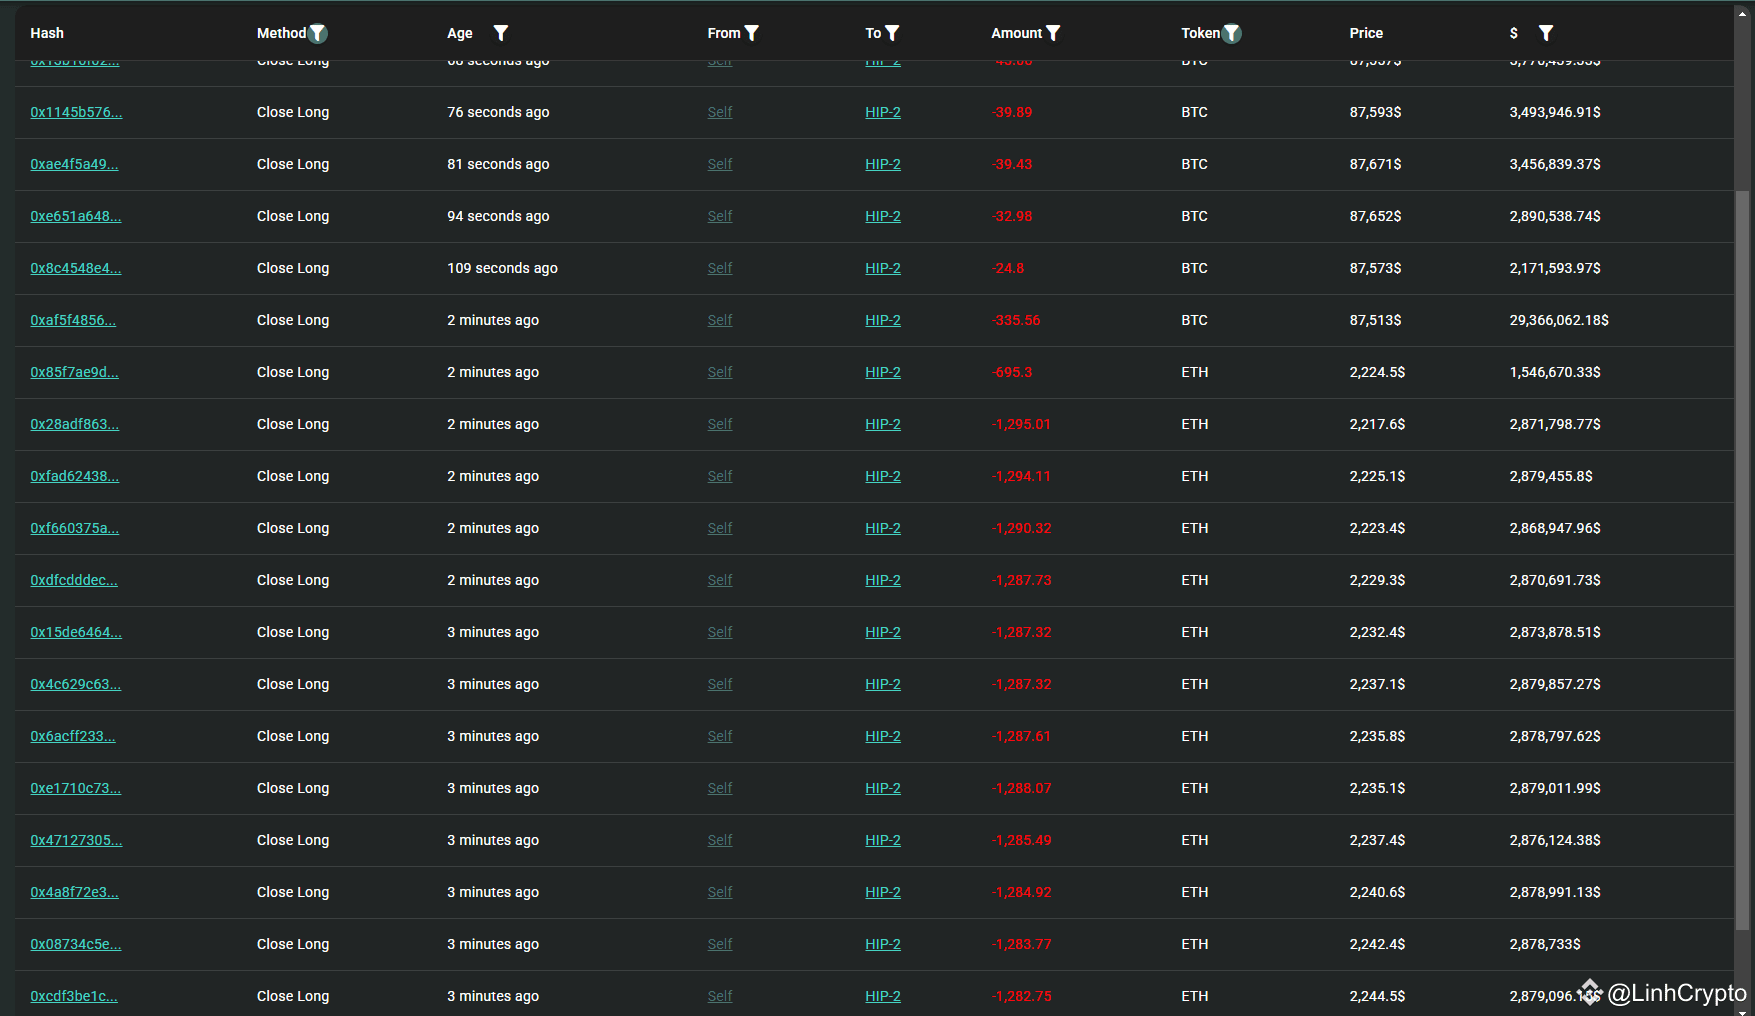Screen dimensions: 1755x1016
Task: Open transaction hash 0xf660375a...
Action: tap(74, 528)
